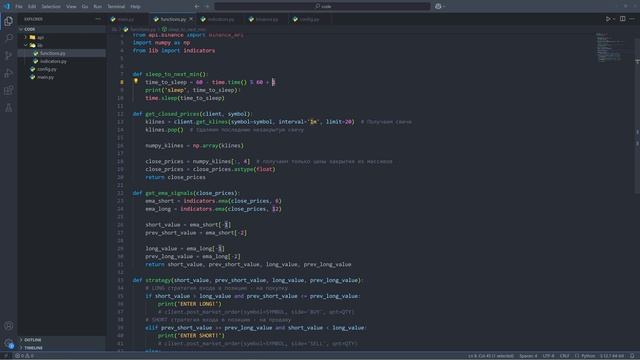Open functions.py in the Explorer tree
This screenshot has width=640, height=360.
point(61,53)
